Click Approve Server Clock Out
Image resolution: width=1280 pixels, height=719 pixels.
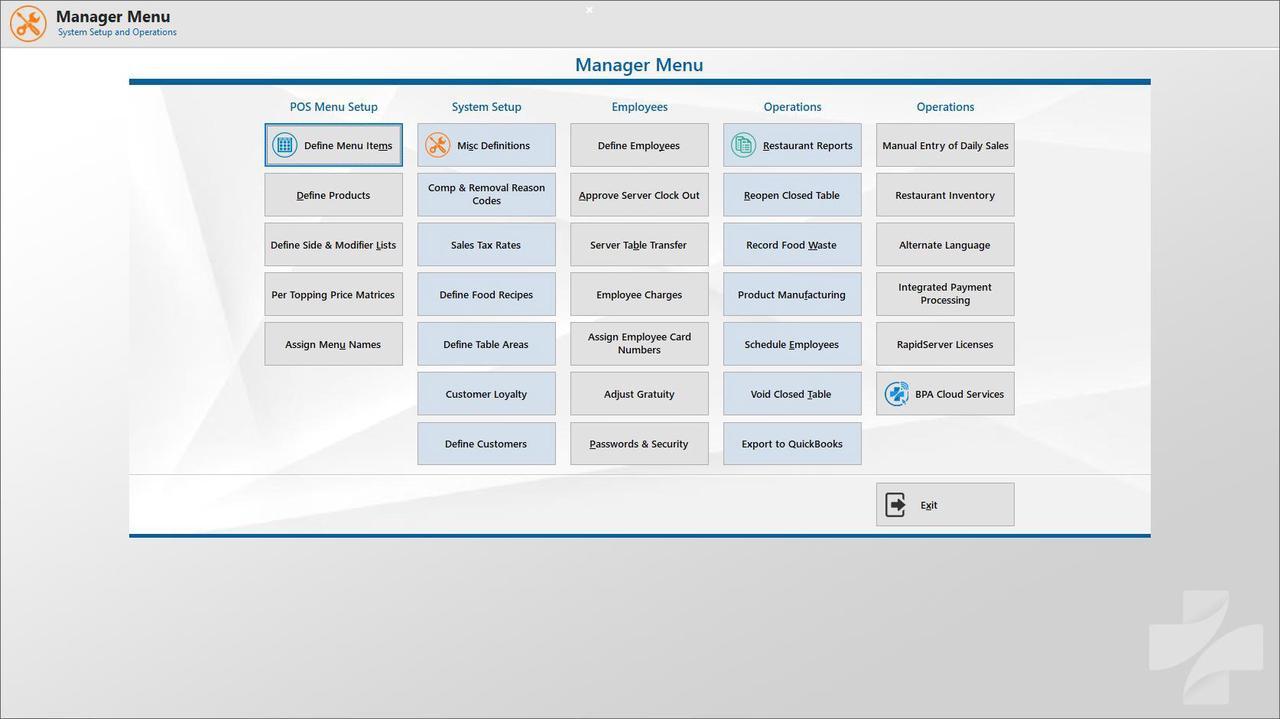point(640,195)
